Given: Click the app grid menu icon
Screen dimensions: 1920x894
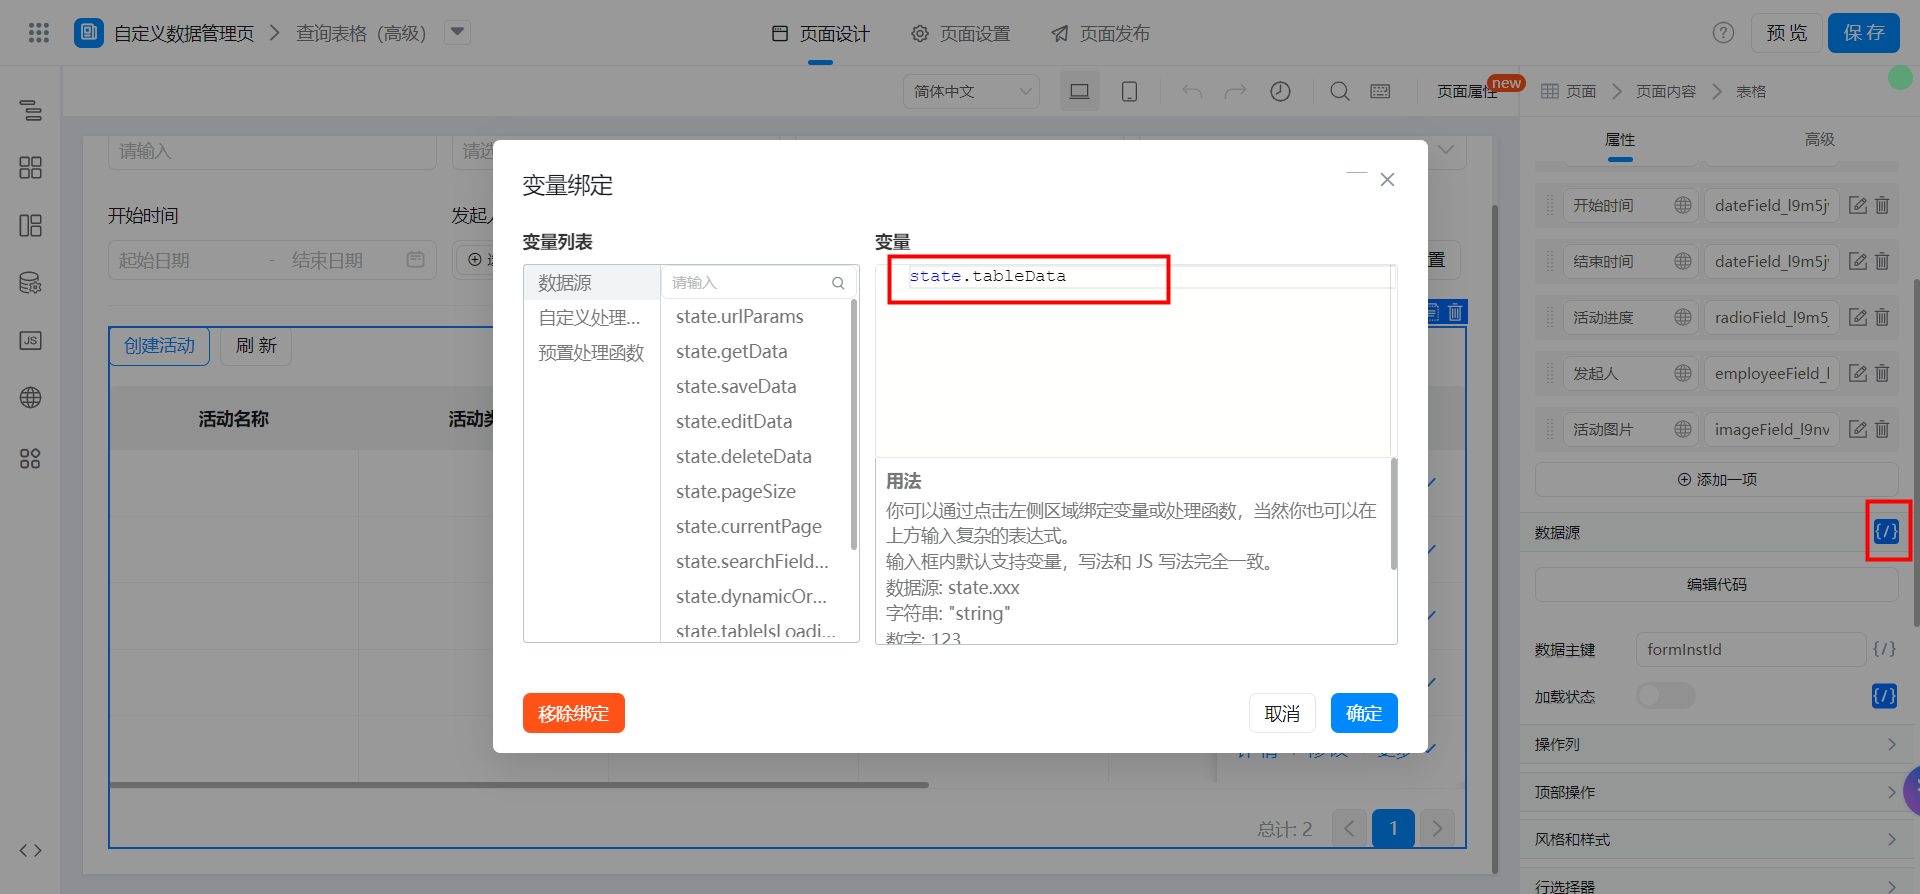Looking at the screenshot, I should point(38,33).
